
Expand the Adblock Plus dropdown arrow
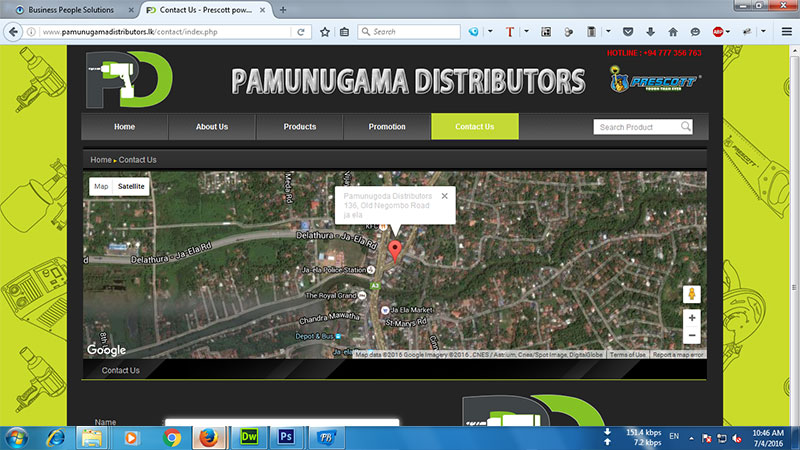[x=728, y=32]
